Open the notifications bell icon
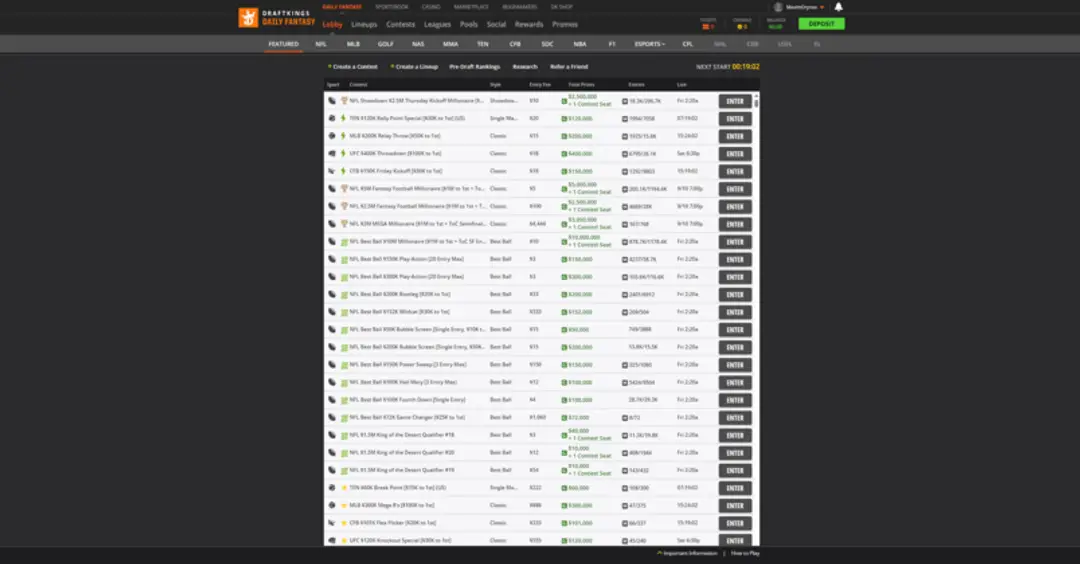This screenshot has height=564, width=1080. tap(838, 7)
